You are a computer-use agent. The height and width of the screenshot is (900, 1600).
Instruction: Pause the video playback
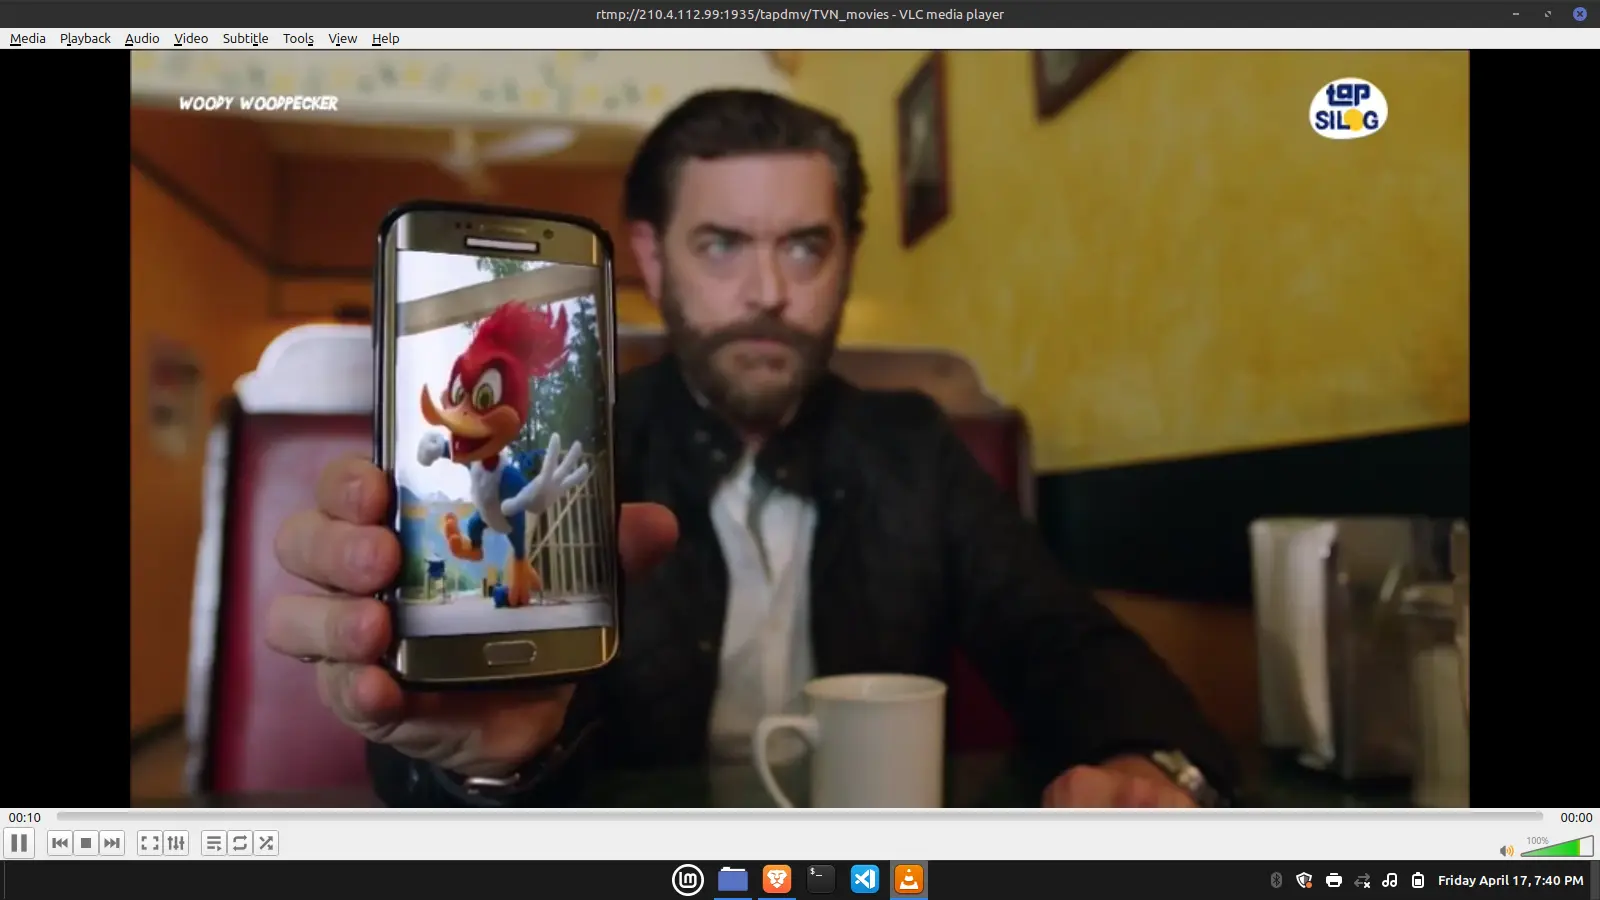click(19, 843)
